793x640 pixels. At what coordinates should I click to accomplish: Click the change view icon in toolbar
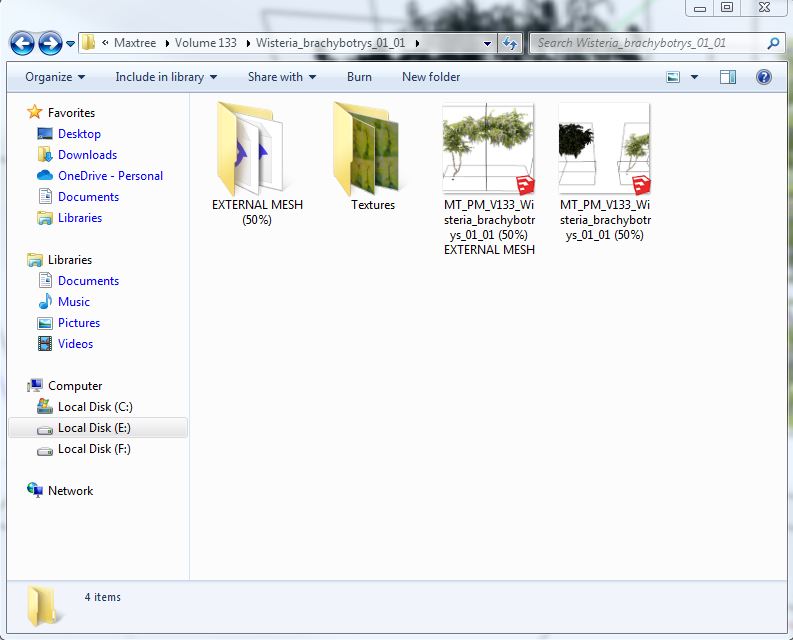pos(674,77)
